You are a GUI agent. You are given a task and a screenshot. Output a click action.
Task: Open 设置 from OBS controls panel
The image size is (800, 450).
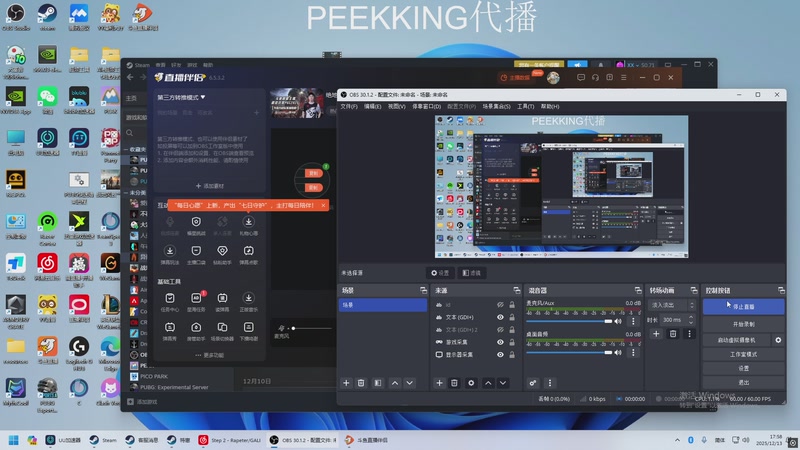[743, 368]
